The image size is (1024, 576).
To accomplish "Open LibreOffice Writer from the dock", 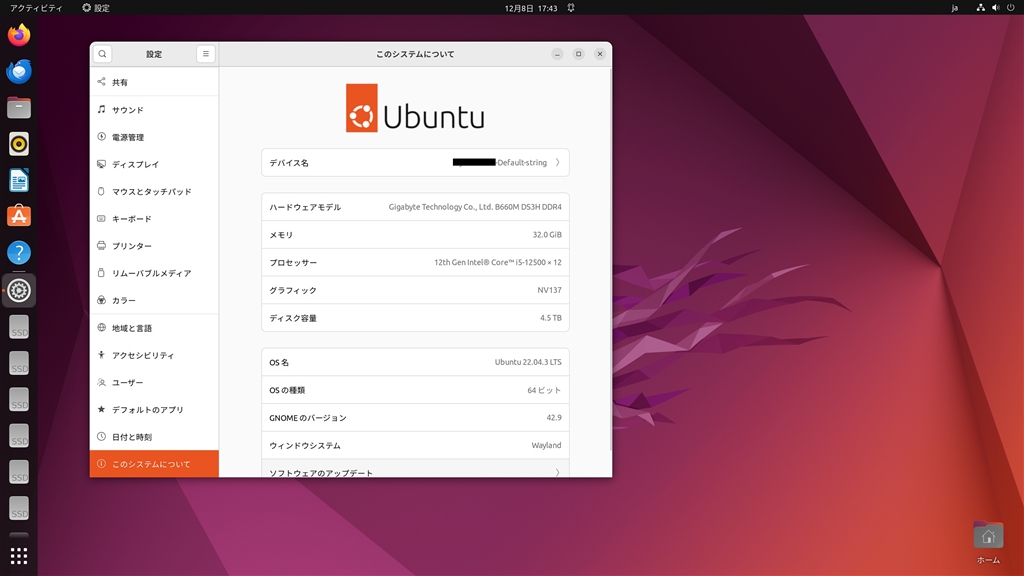I will pyautogui.click(x=19, y=180).
